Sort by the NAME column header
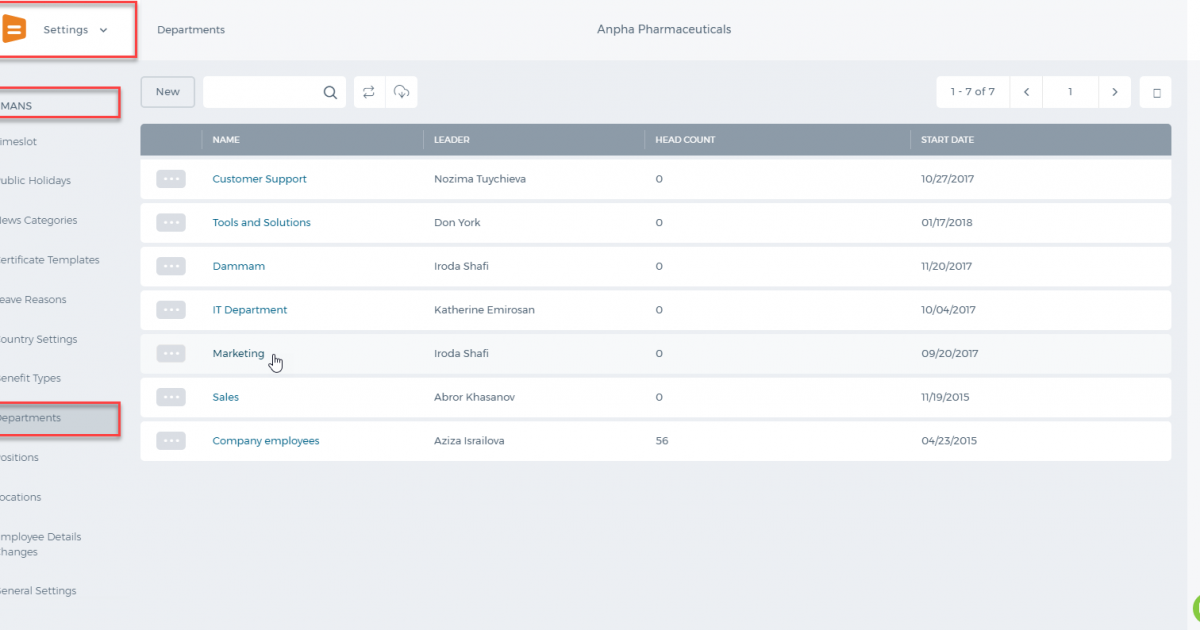The height and width of the screenshot is (630, 1200). 226,140
